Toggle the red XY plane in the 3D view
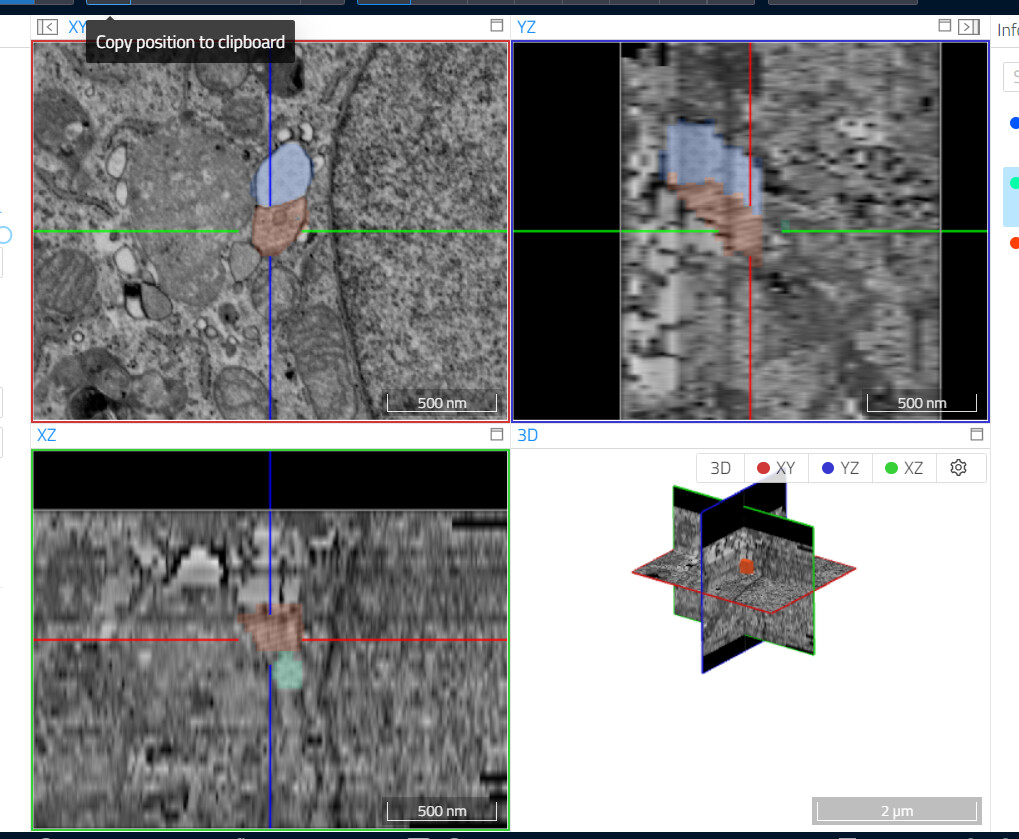Screen dimensions: 1019x839 point(775,467)
